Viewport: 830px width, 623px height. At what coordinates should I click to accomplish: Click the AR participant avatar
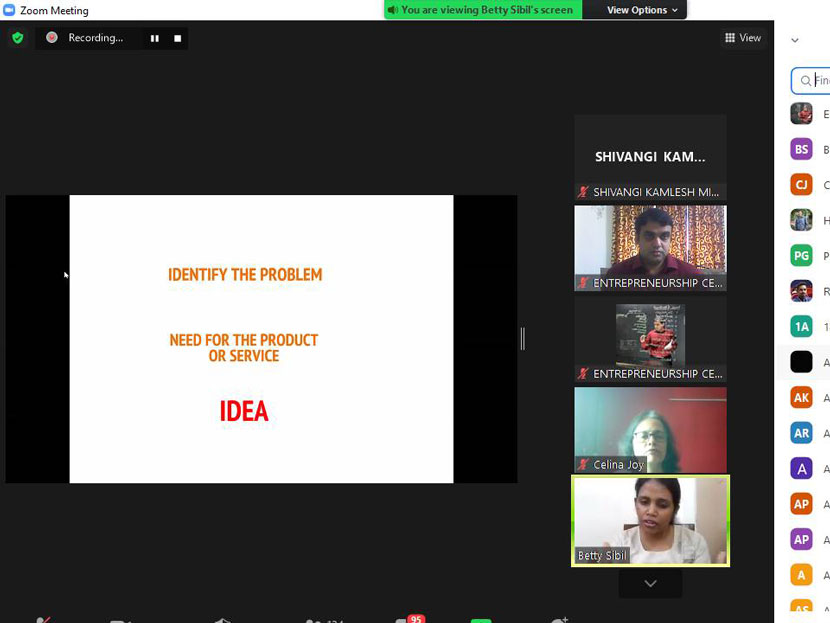(x=801, y=433)
